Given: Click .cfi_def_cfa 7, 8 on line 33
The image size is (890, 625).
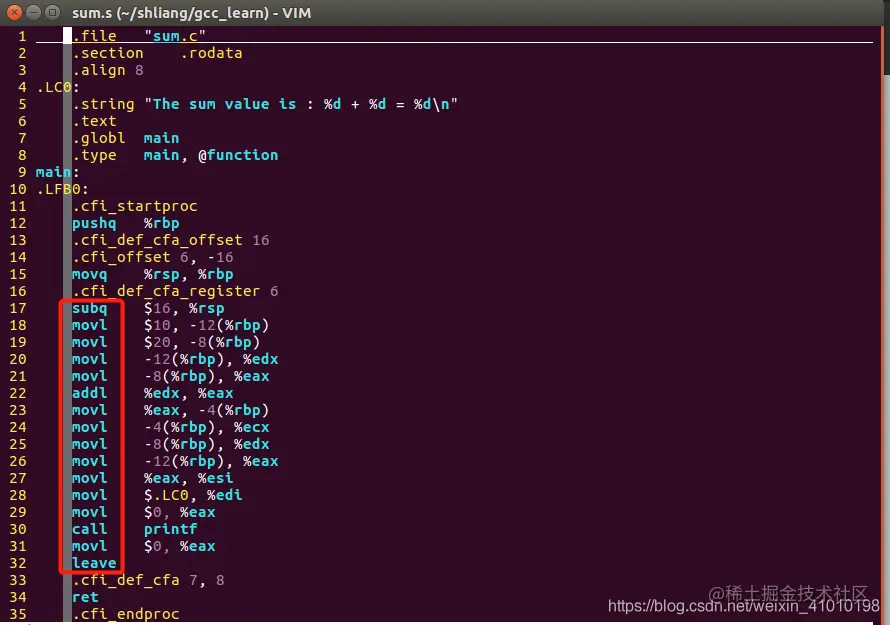Looking at the screenshot, I should 148,581.
